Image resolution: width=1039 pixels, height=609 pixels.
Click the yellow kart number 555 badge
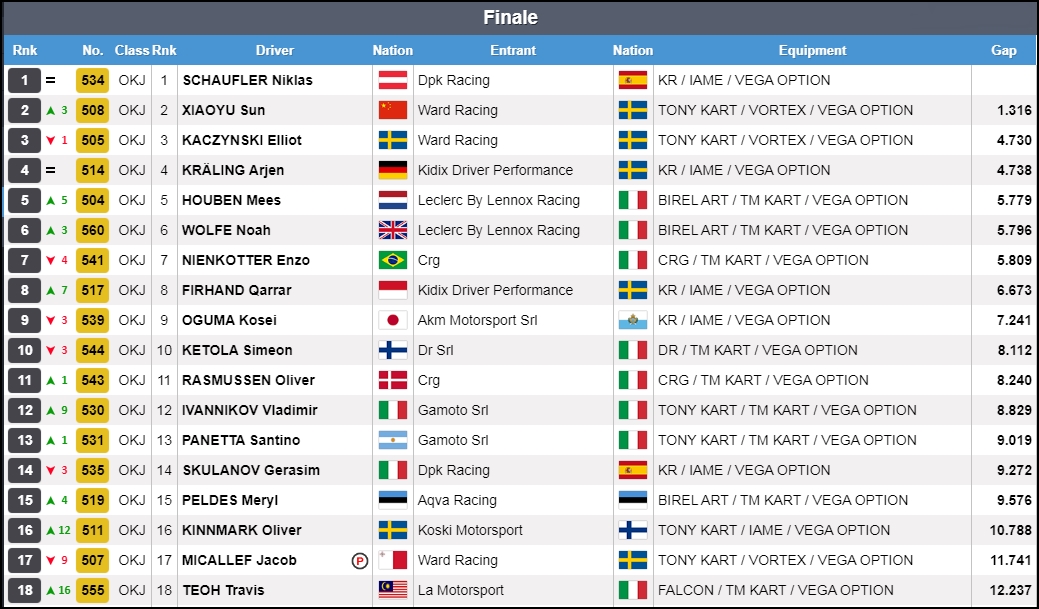click(x=93, y=590)
